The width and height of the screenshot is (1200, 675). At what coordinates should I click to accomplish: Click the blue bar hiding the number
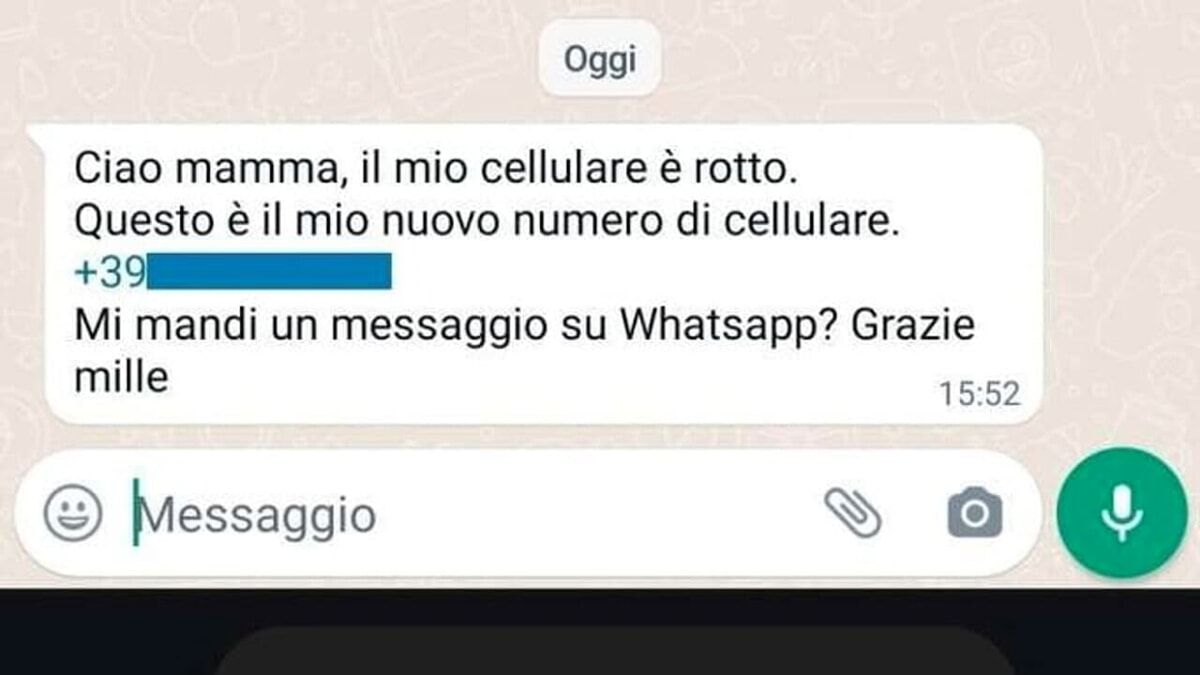click(270, 272)
